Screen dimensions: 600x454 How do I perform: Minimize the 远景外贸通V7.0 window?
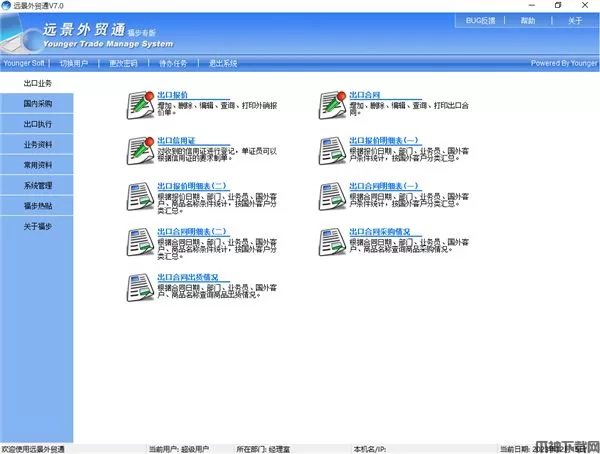tap(532, 5)
